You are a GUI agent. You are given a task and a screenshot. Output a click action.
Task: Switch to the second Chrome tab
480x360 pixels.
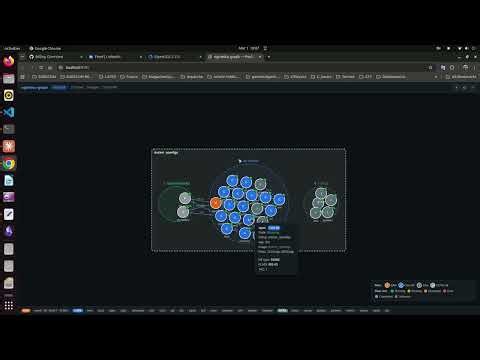pyautogui.click(x=115, y=57)
